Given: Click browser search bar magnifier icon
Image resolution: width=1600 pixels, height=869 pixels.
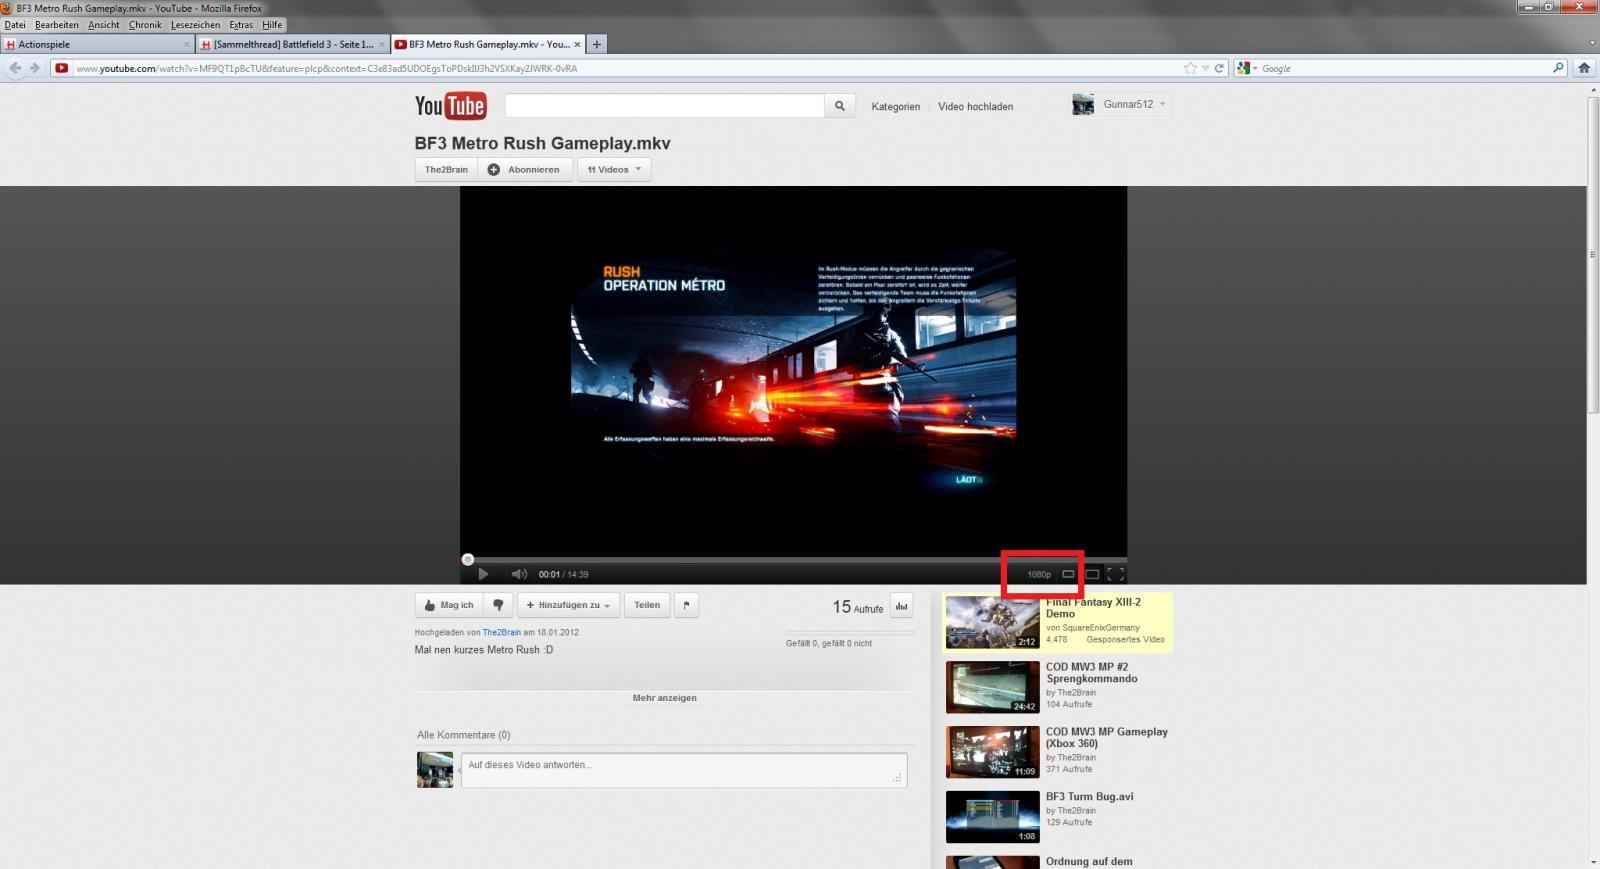Looking at the screenshot, I should (1558, 68).
